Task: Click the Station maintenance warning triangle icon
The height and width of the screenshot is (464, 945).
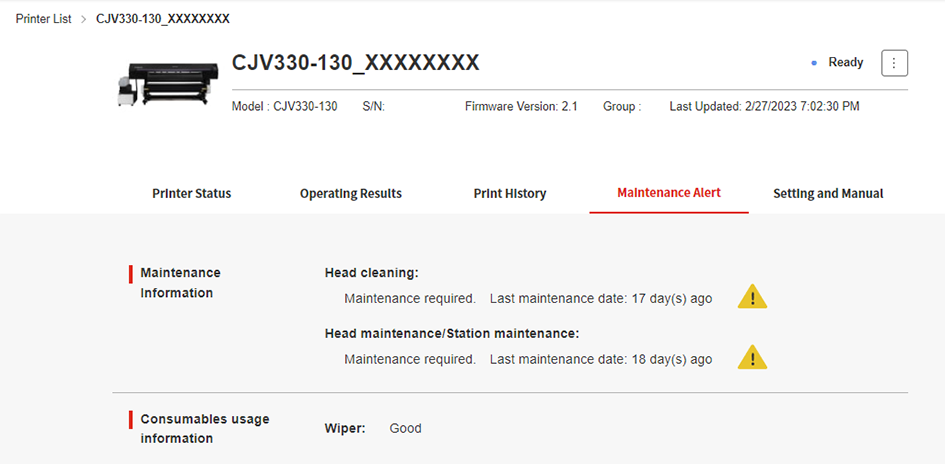Action: click(x=752, y=358)
